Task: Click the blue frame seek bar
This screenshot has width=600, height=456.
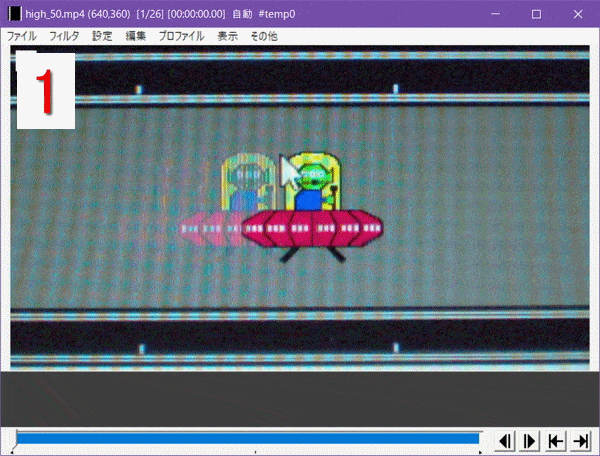Action: point(248,438)
